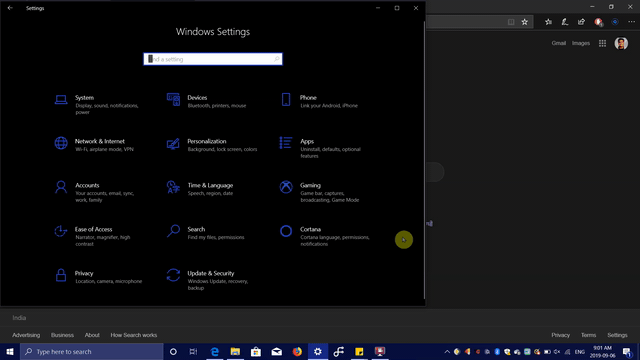Open the Accounts person icon

tap(61, 187)
